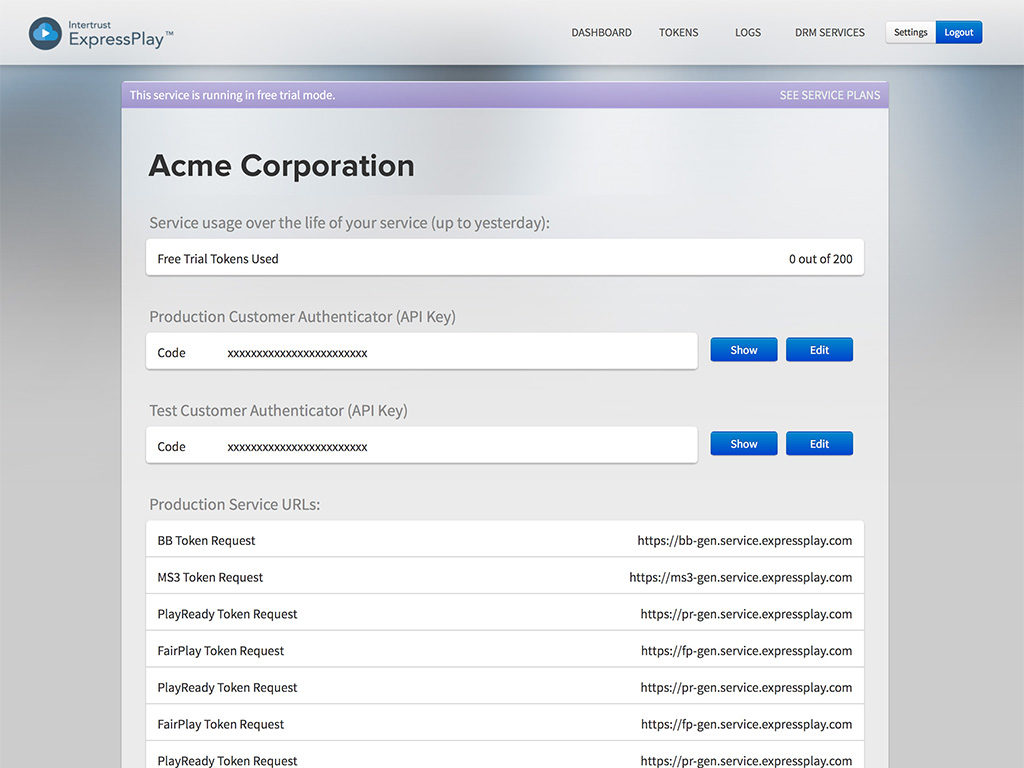Open the Settings button
Image resolution: width=1024 pixels, height=768 pixels.
pyautogui.click(x=910, y=33)
